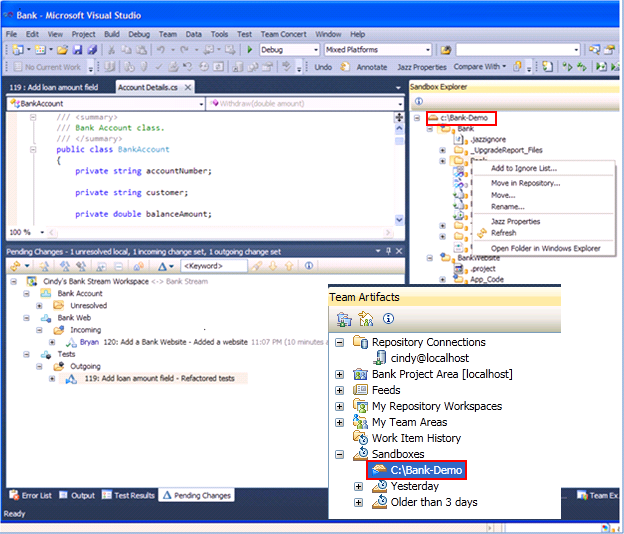This screenshot has width=624, height=534.
Task: Switch to the Account Details.cs tab
Action: pyautogui.click(x=146, y=87)
